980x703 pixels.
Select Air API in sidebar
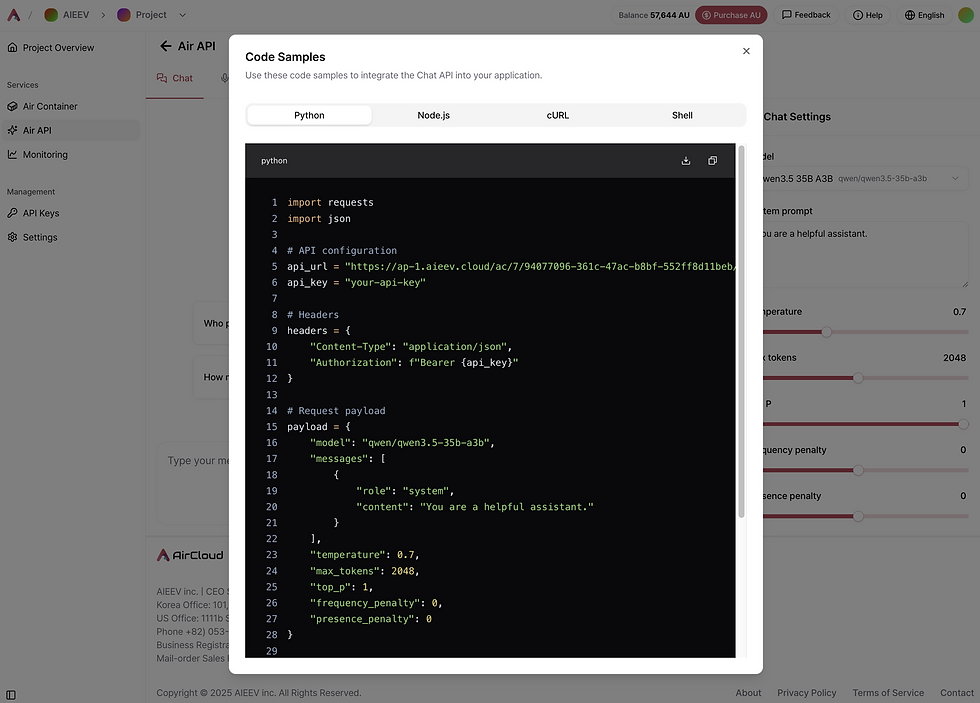70,130
